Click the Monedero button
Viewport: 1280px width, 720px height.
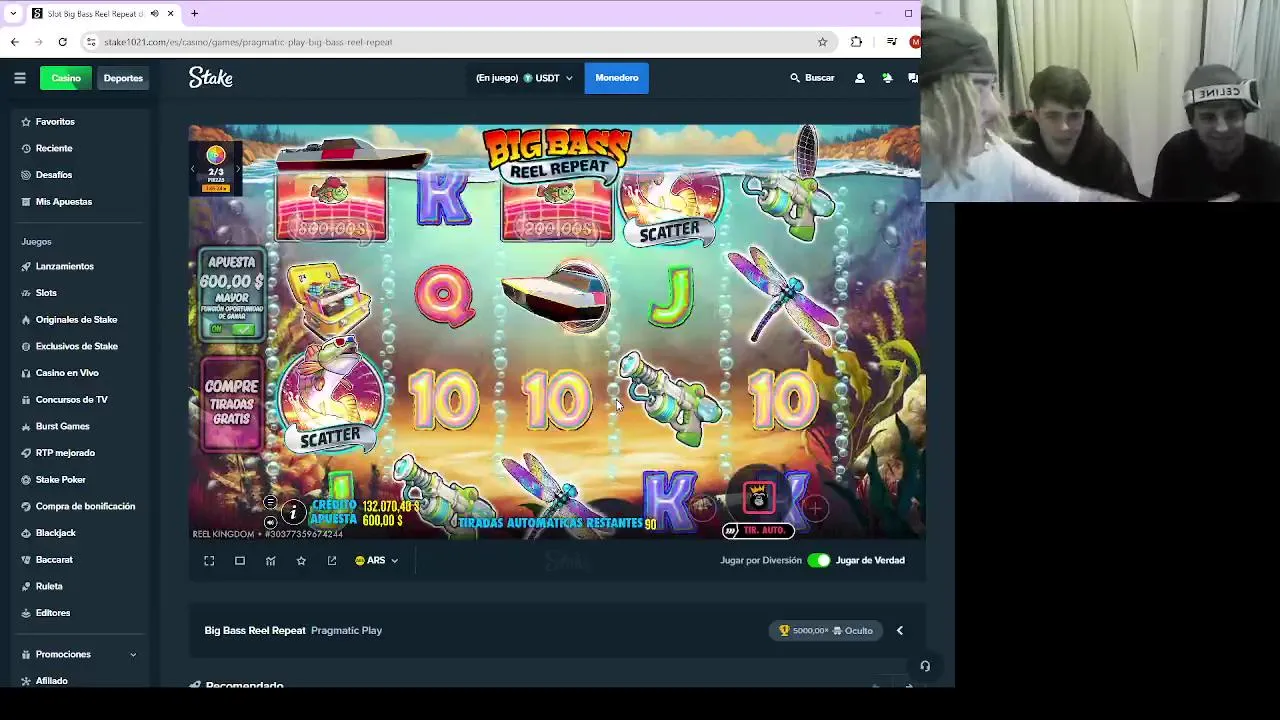pyautogui.click(x=617, y=78)
